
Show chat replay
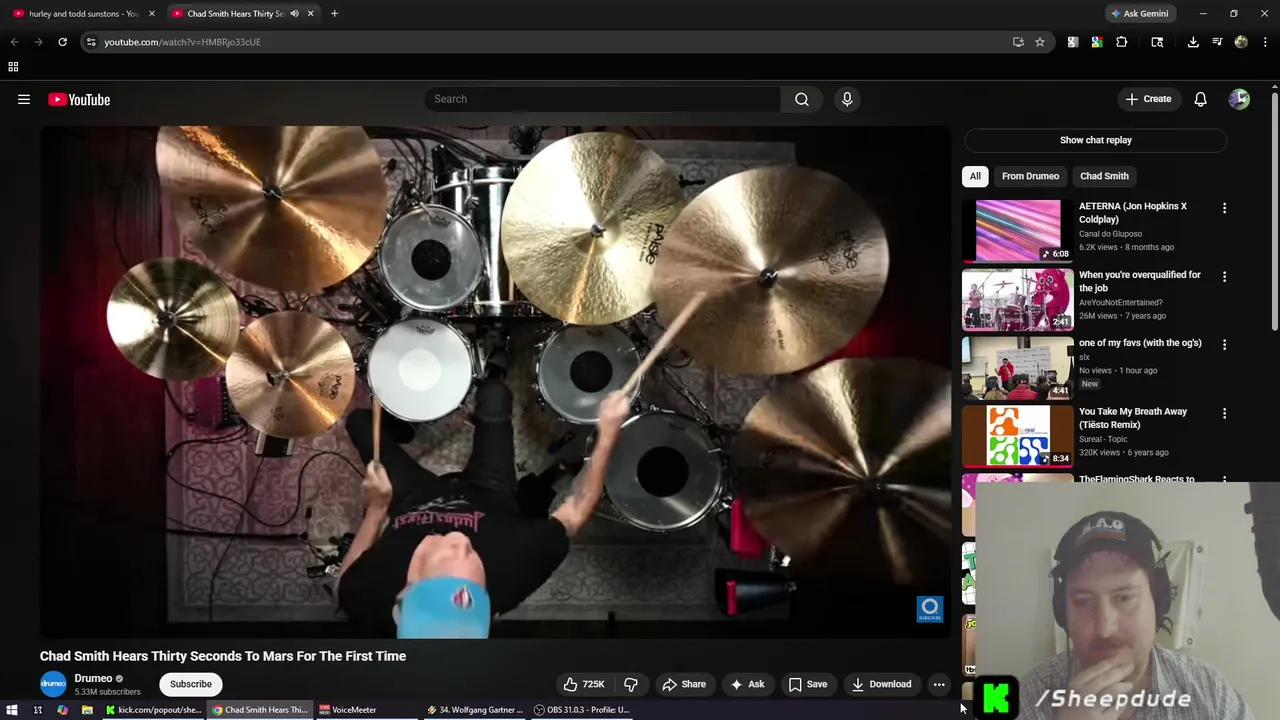[1095, 140]
